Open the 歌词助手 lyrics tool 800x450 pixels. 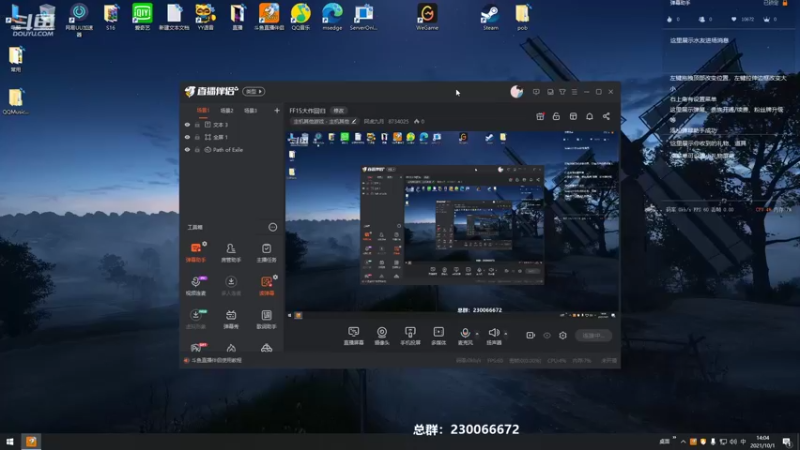(266, 319)
